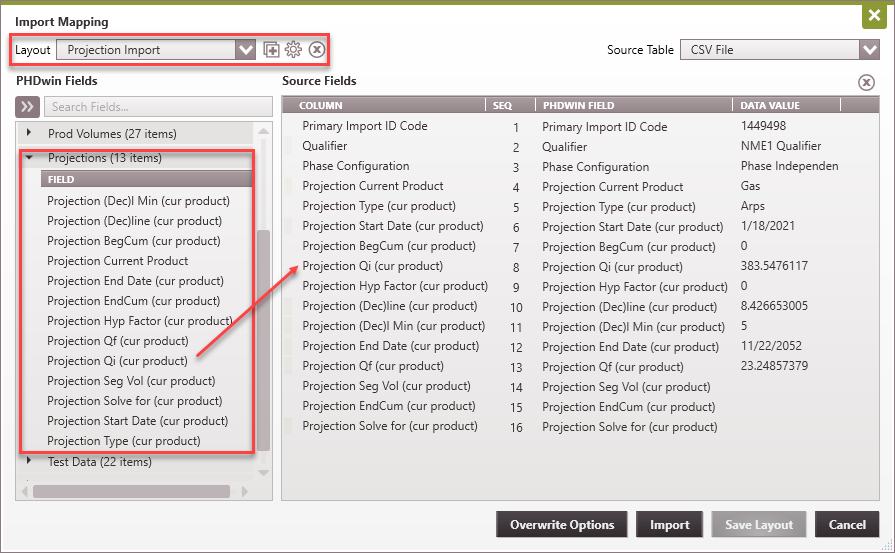The width and height of the screenshot is (895, 553).
Task: Click the PHDwin Fields horizontal scrollbar thumb
Action: 131,491
